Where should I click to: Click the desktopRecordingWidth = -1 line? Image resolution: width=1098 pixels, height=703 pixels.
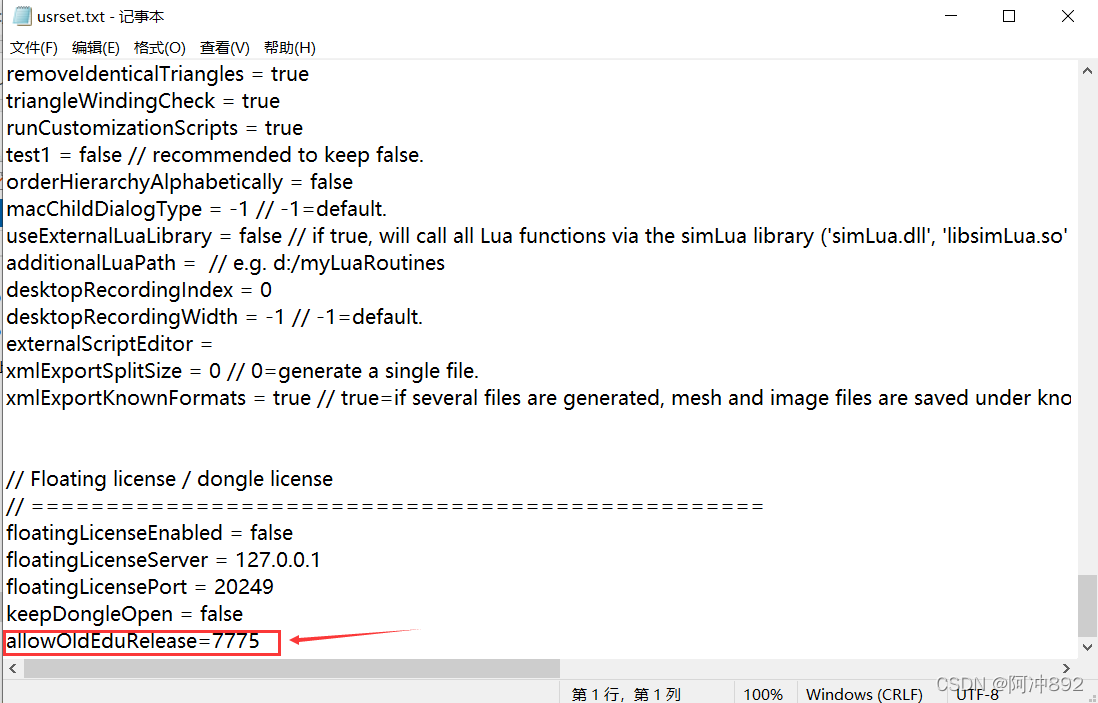[214, 317]
